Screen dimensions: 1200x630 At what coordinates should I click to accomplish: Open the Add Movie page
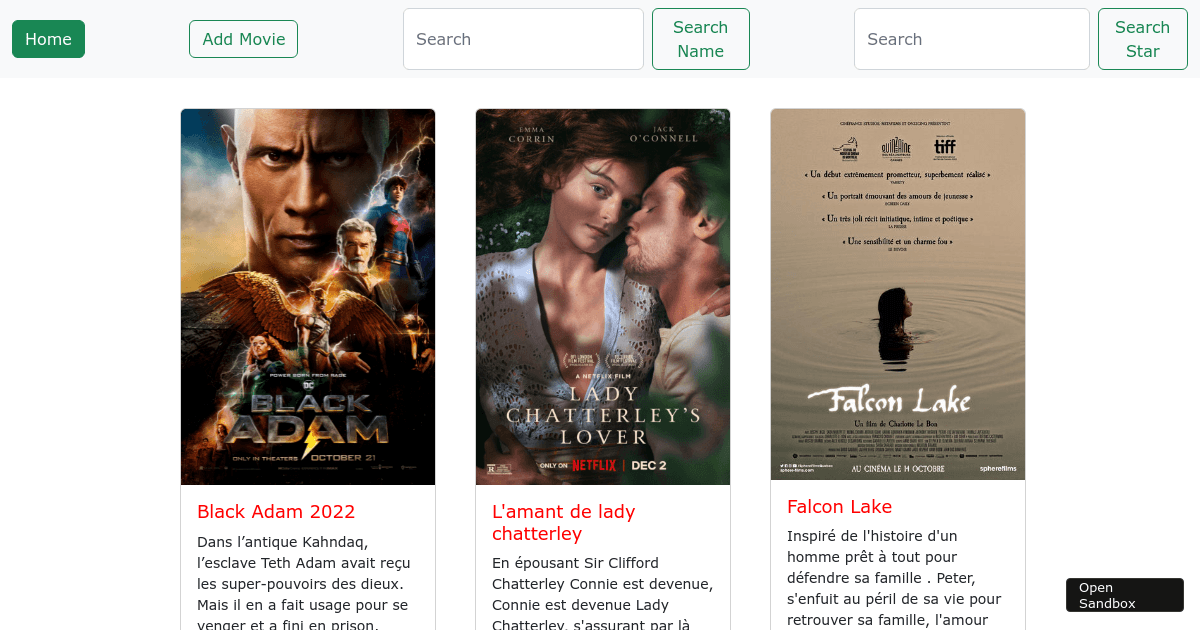click(243, 39)
